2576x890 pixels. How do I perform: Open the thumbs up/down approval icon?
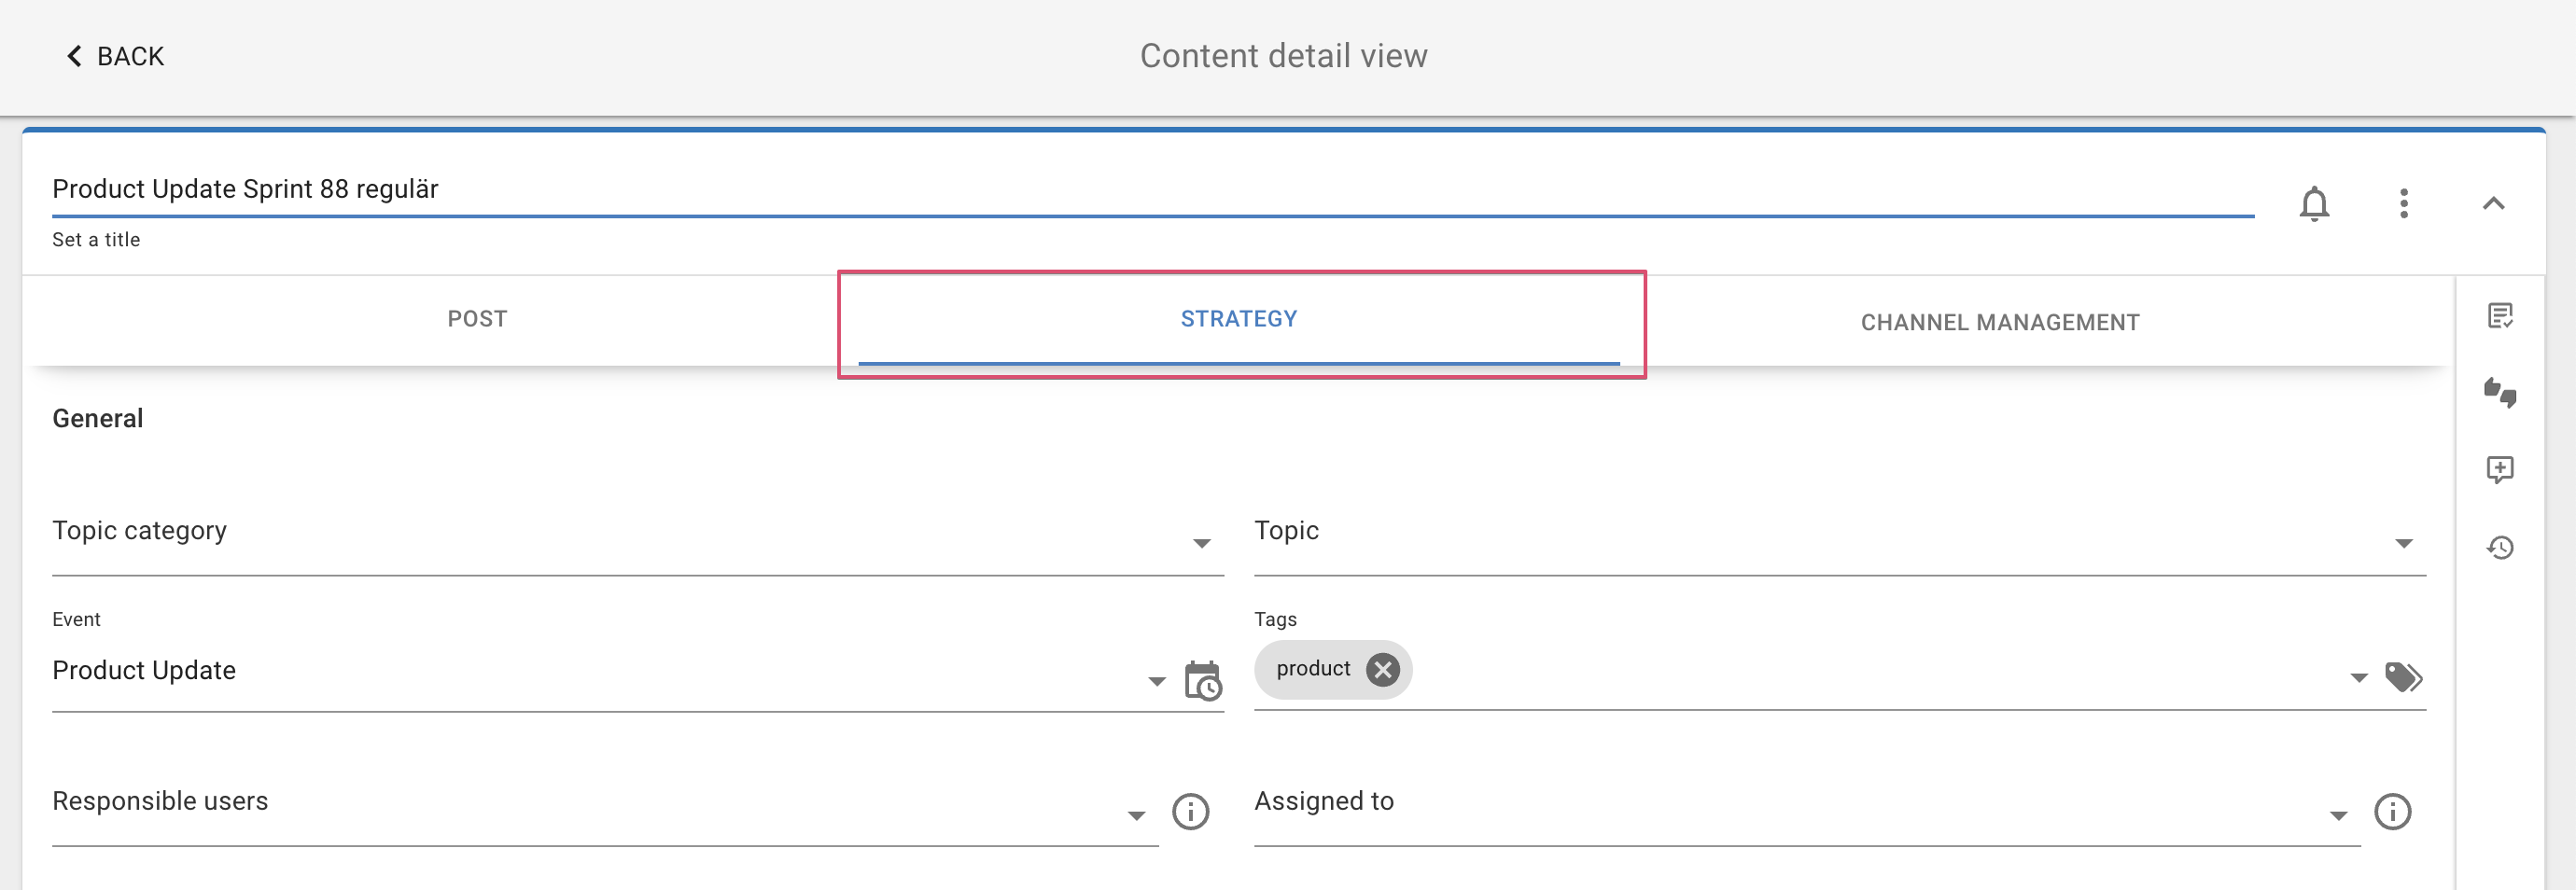pos(2500,392)
